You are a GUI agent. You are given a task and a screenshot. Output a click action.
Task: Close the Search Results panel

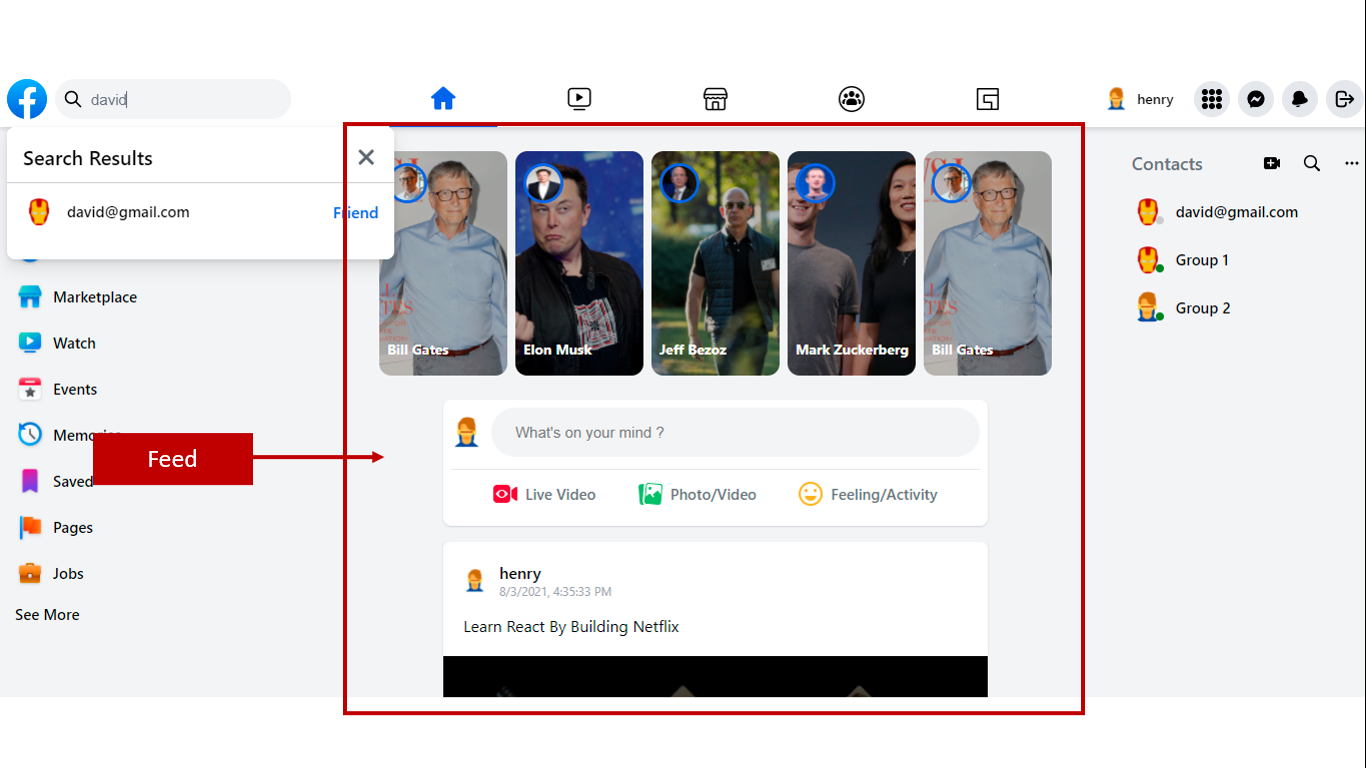366,157
